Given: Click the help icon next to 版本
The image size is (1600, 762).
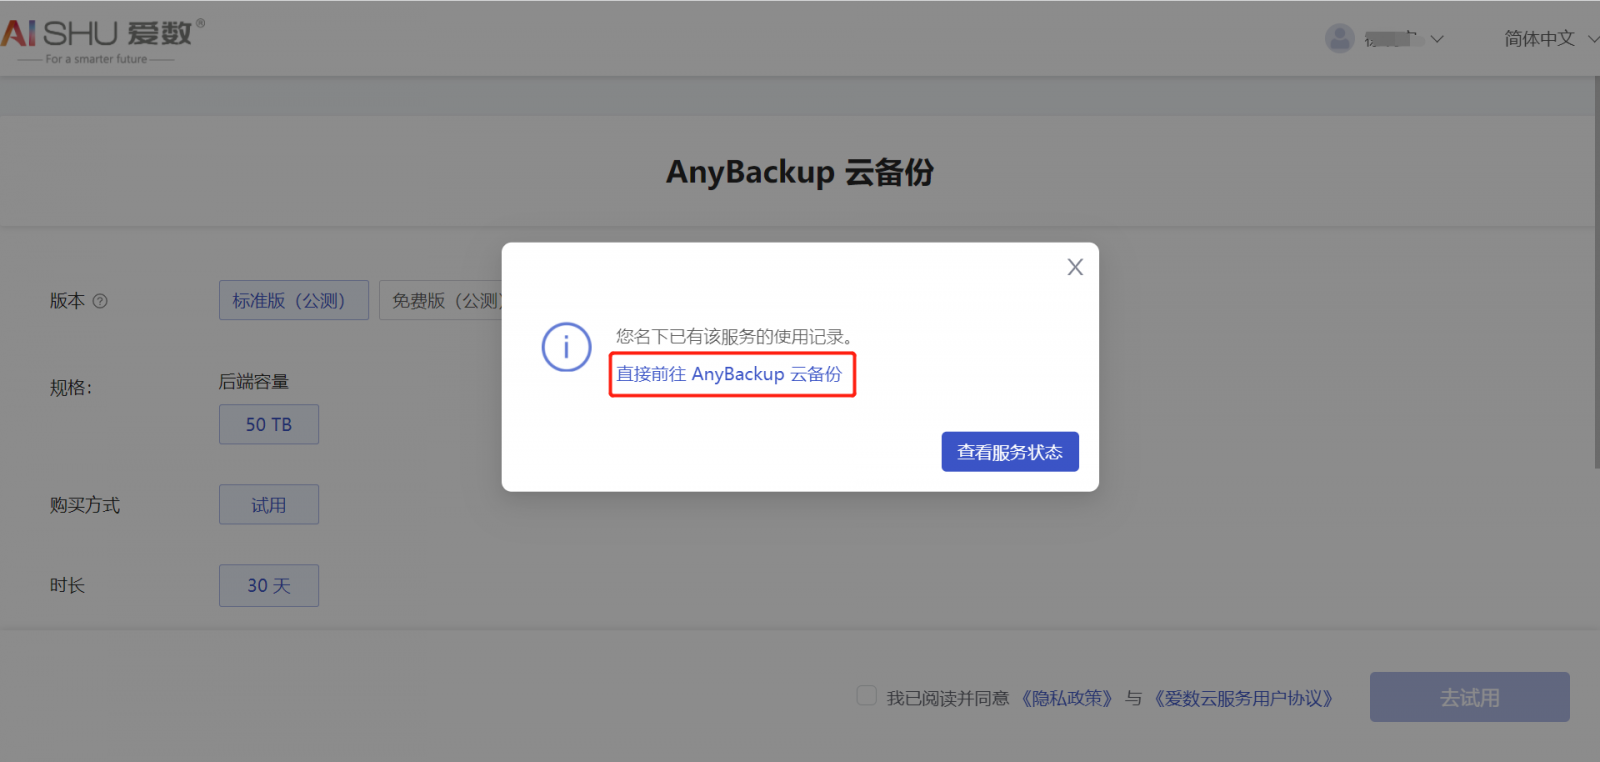Looking at the screenshot, I should 100,301.
